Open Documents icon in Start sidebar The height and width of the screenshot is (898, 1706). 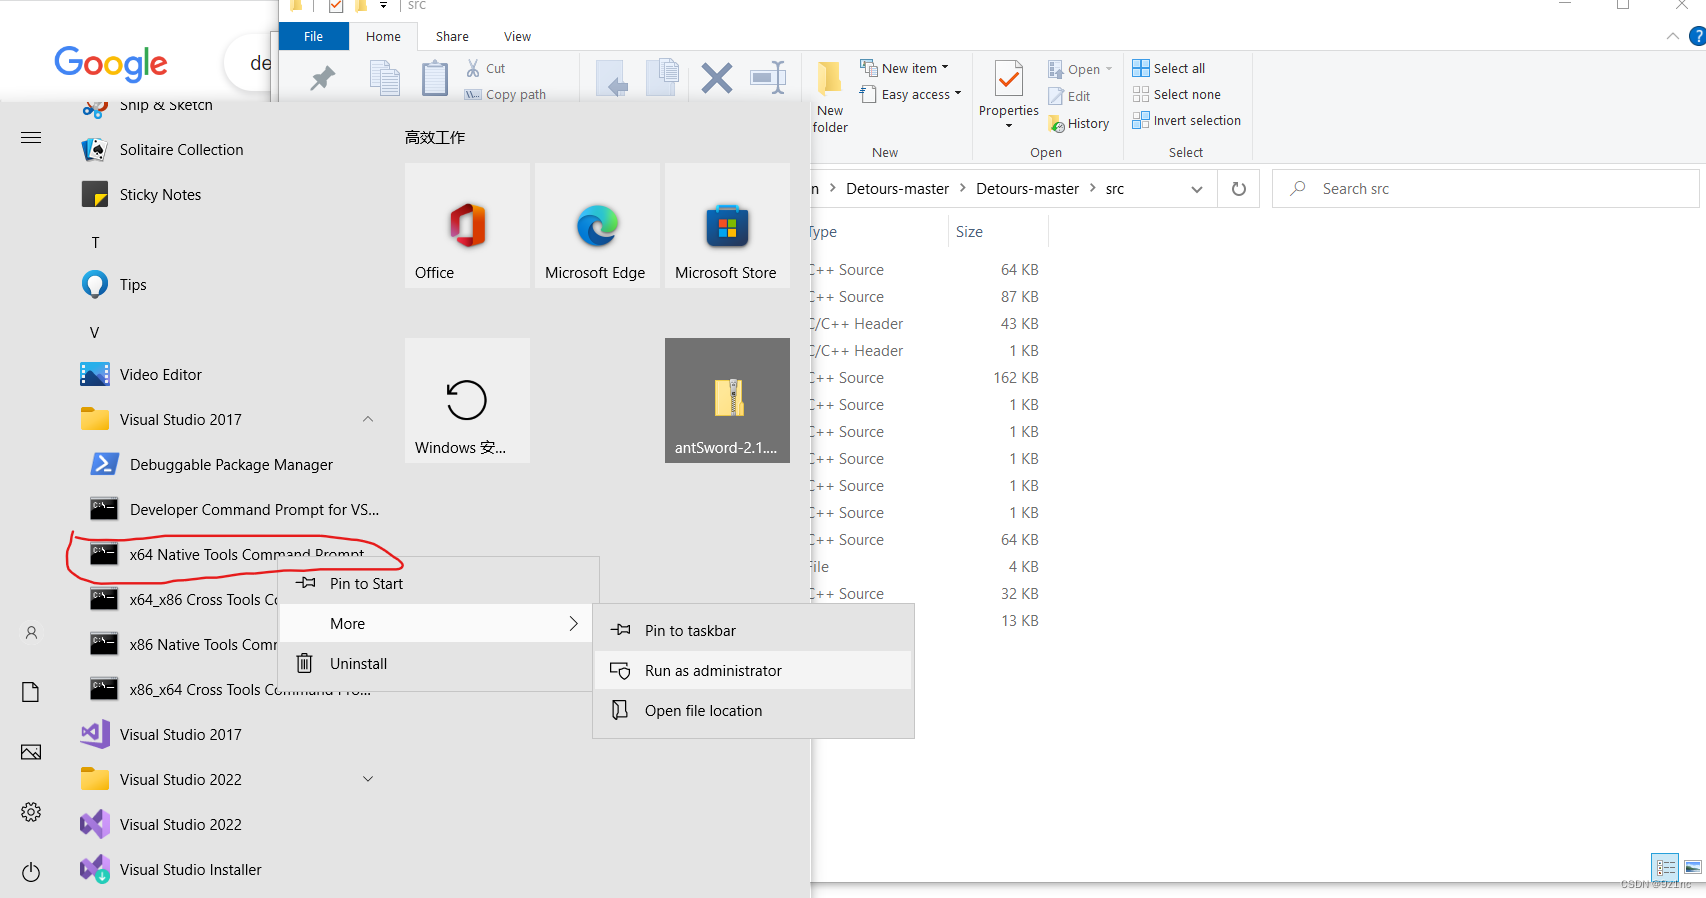click(x=31, y=692)
